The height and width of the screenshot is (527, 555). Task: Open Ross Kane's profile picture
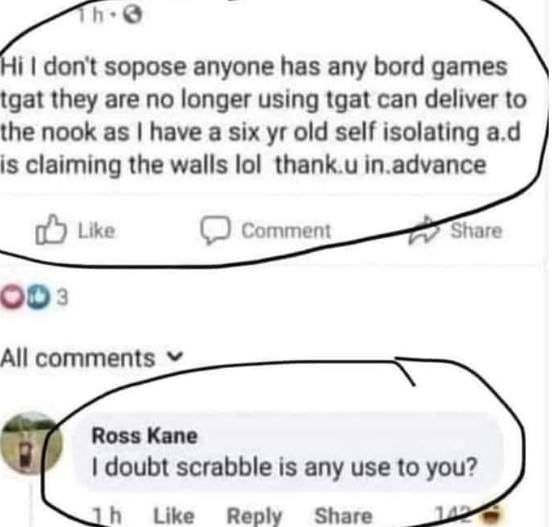[31, 443]
